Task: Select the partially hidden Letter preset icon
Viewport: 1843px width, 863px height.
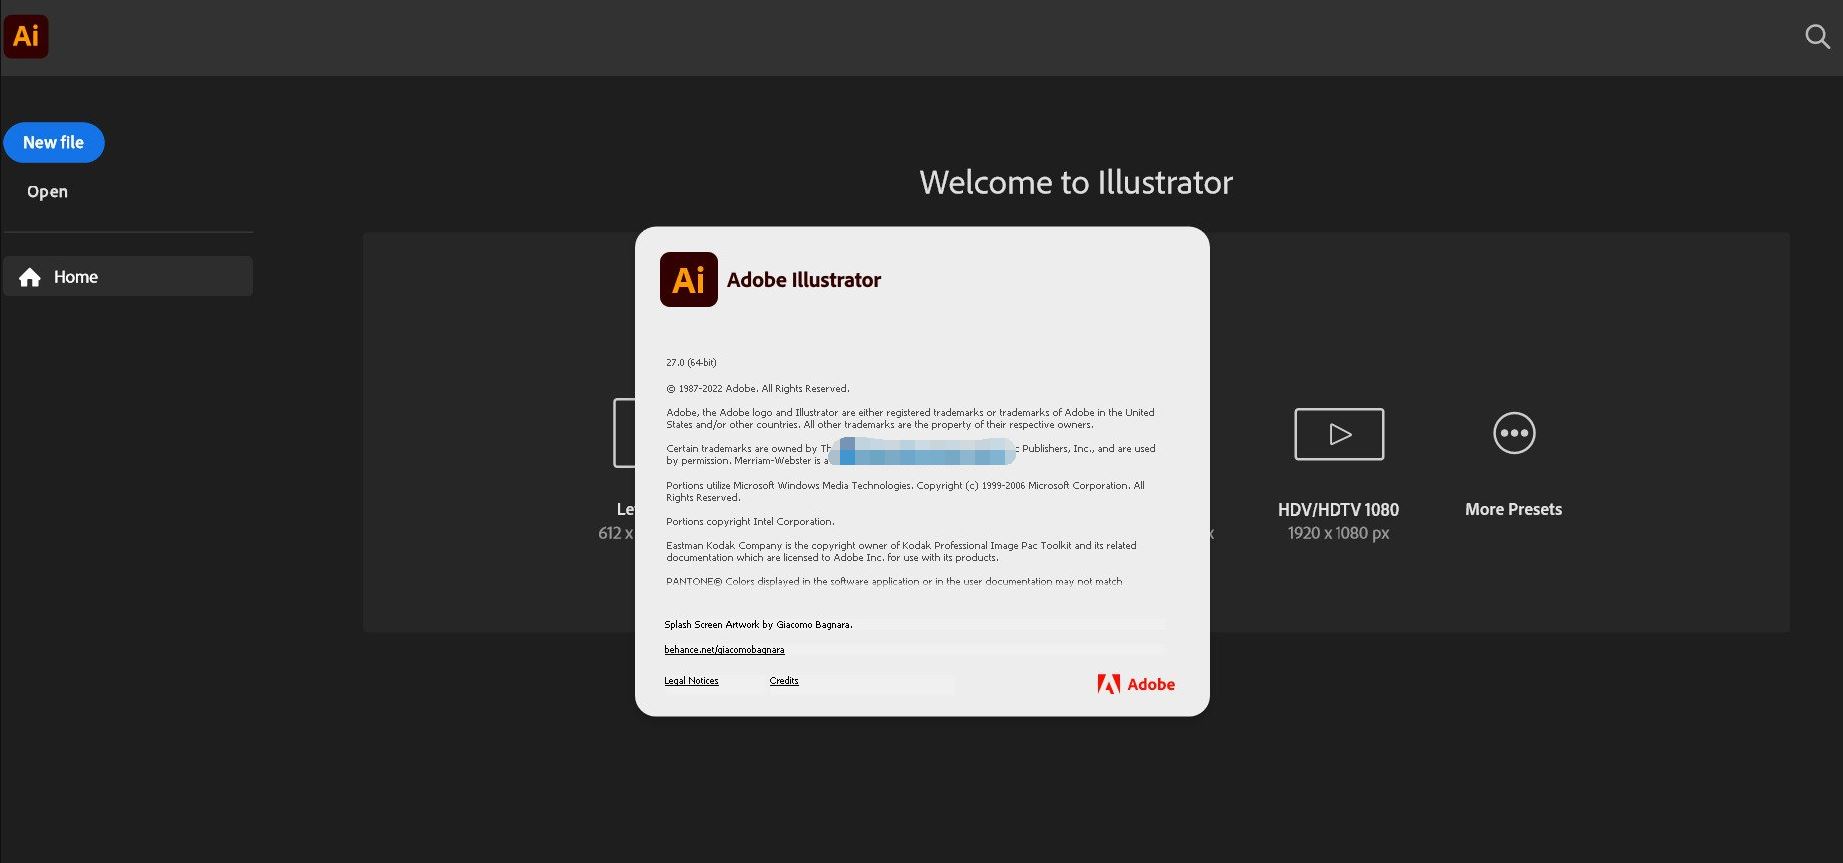Action: pyautogui.click(x=624, y=433)
